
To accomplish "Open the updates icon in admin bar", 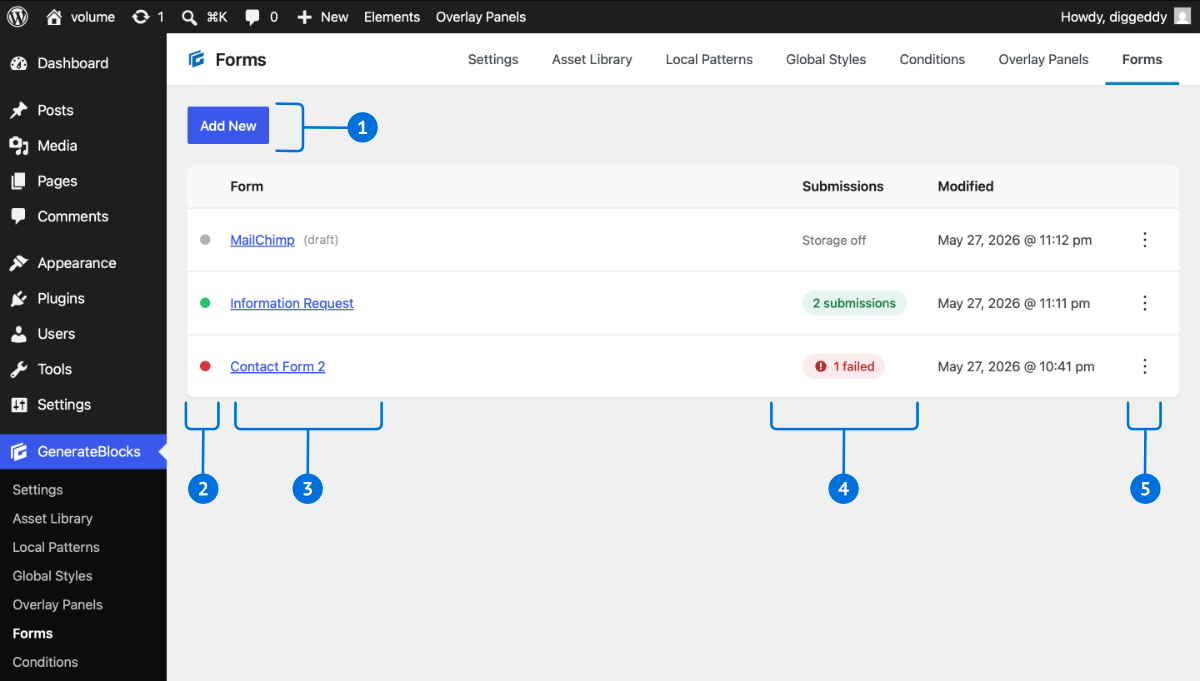I will click(140, 17).
